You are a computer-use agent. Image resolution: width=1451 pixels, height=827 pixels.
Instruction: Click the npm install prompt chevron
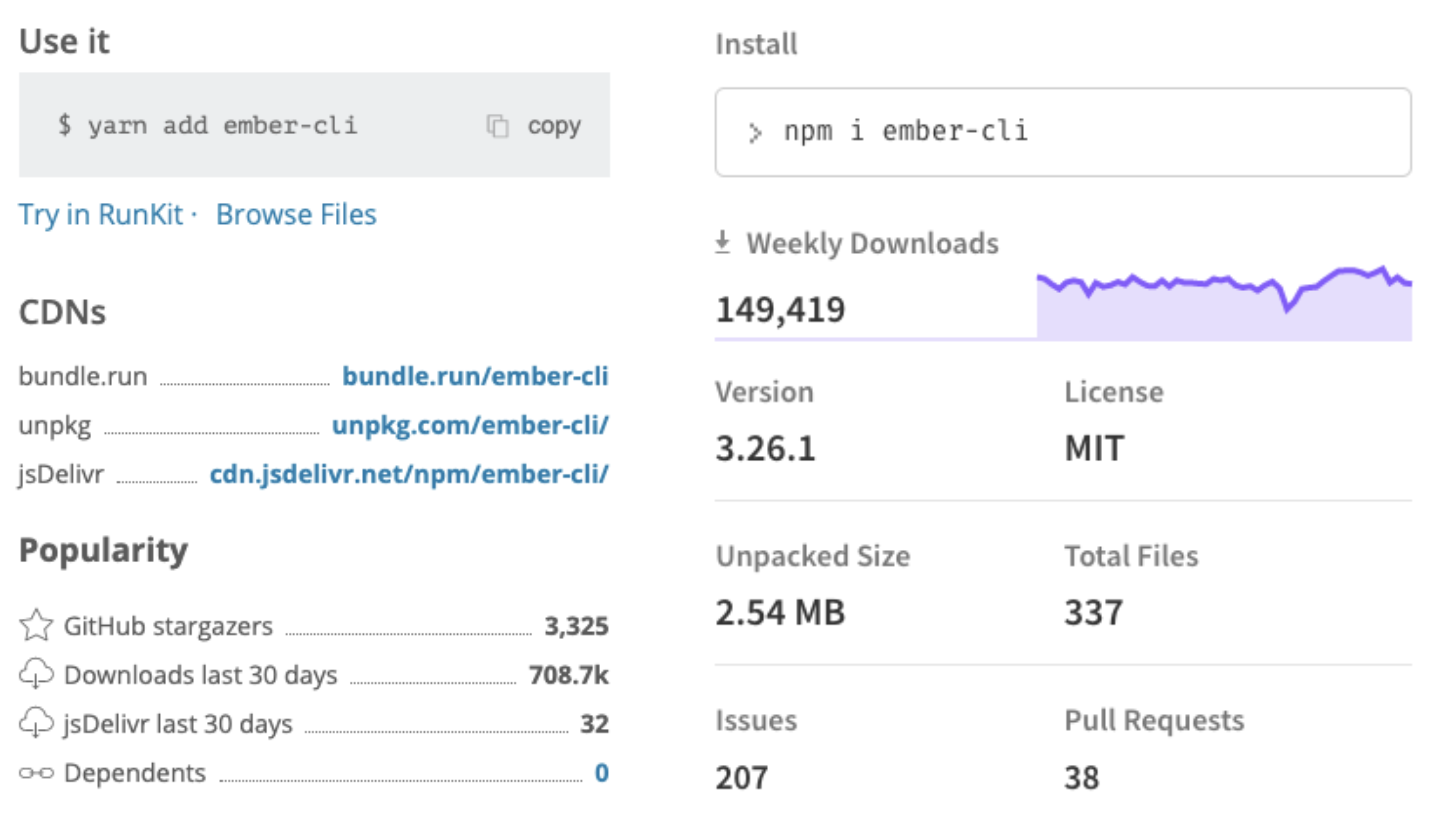[x=755, y=132]
